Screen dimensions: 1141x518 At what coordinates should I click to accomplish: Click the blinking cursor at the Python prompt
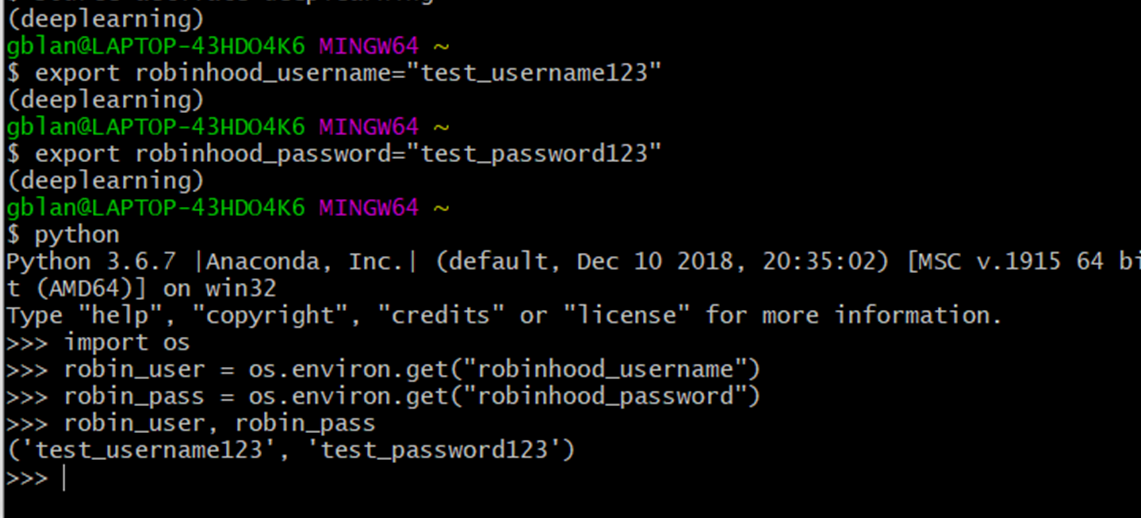pyautogui.click(x=64, y=479)
